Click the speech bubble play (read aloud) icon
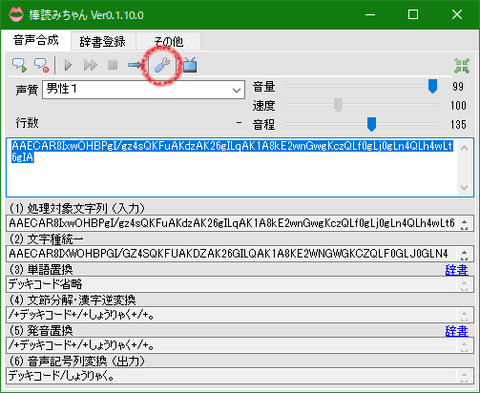 pos(19,65)
